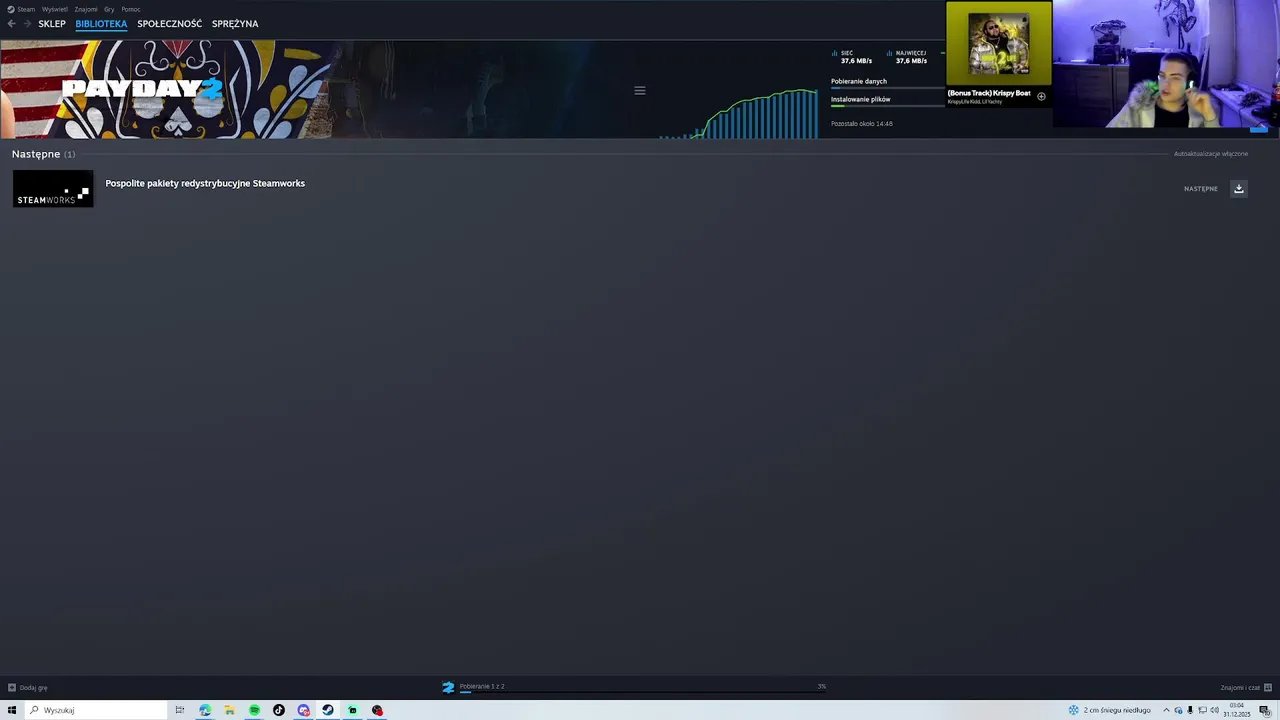Click the Steamworks logo thumbnail
This screenshot has width=1280, height=720.
pyautogui.click(x=53, y=189)
